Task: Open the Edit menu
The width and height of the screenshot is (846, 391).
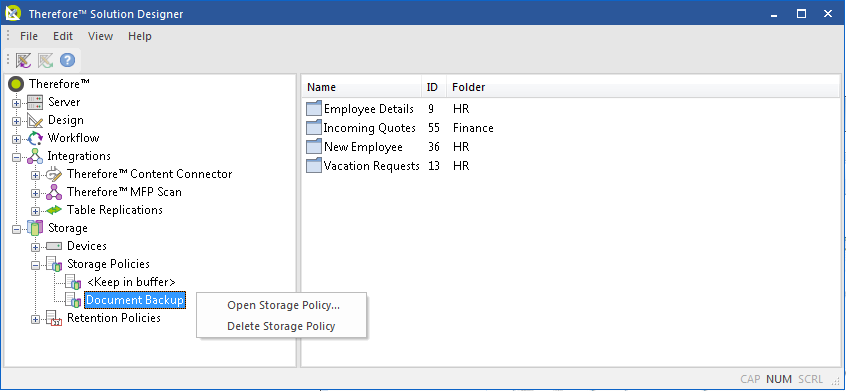Action: pos(63,36)
